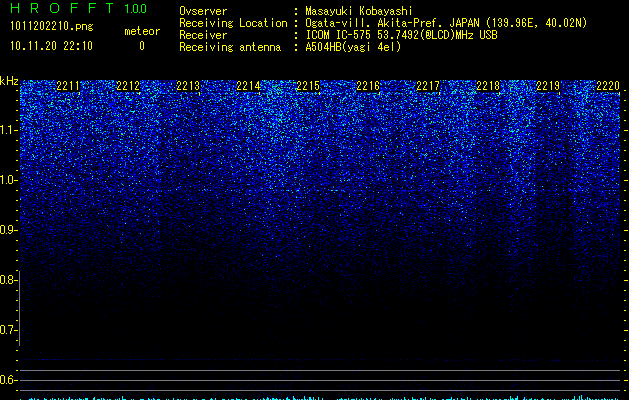Click the 1.0 frequency axis label
Screen dimensions: 629x400
click(x=8, y=180)
